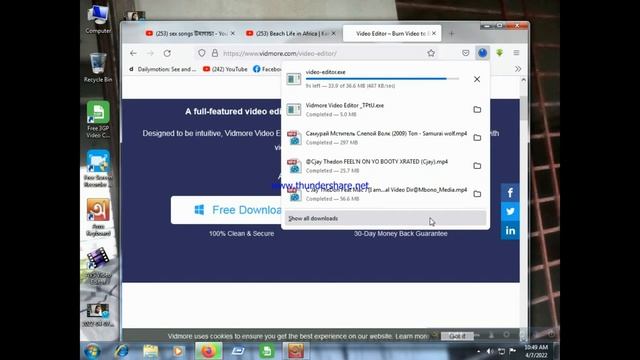Open Dailymotion bookmark
Image resolution: width=640 pixels, height=360 pixels.
click(162, 69)
